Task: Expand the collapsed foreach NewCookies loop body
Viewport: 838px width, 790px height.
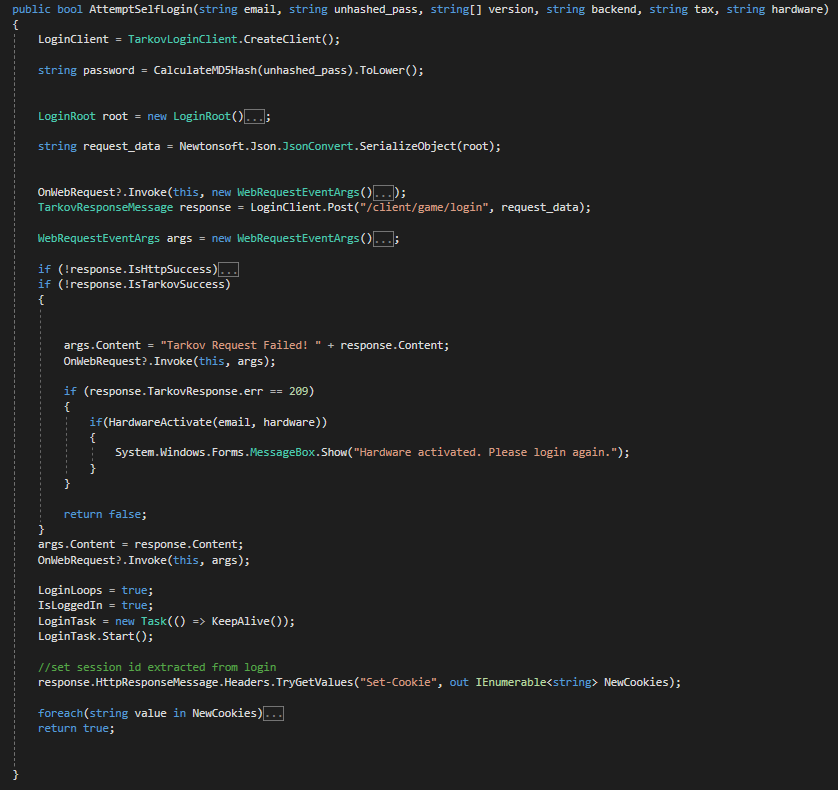Action: point(274,714)
